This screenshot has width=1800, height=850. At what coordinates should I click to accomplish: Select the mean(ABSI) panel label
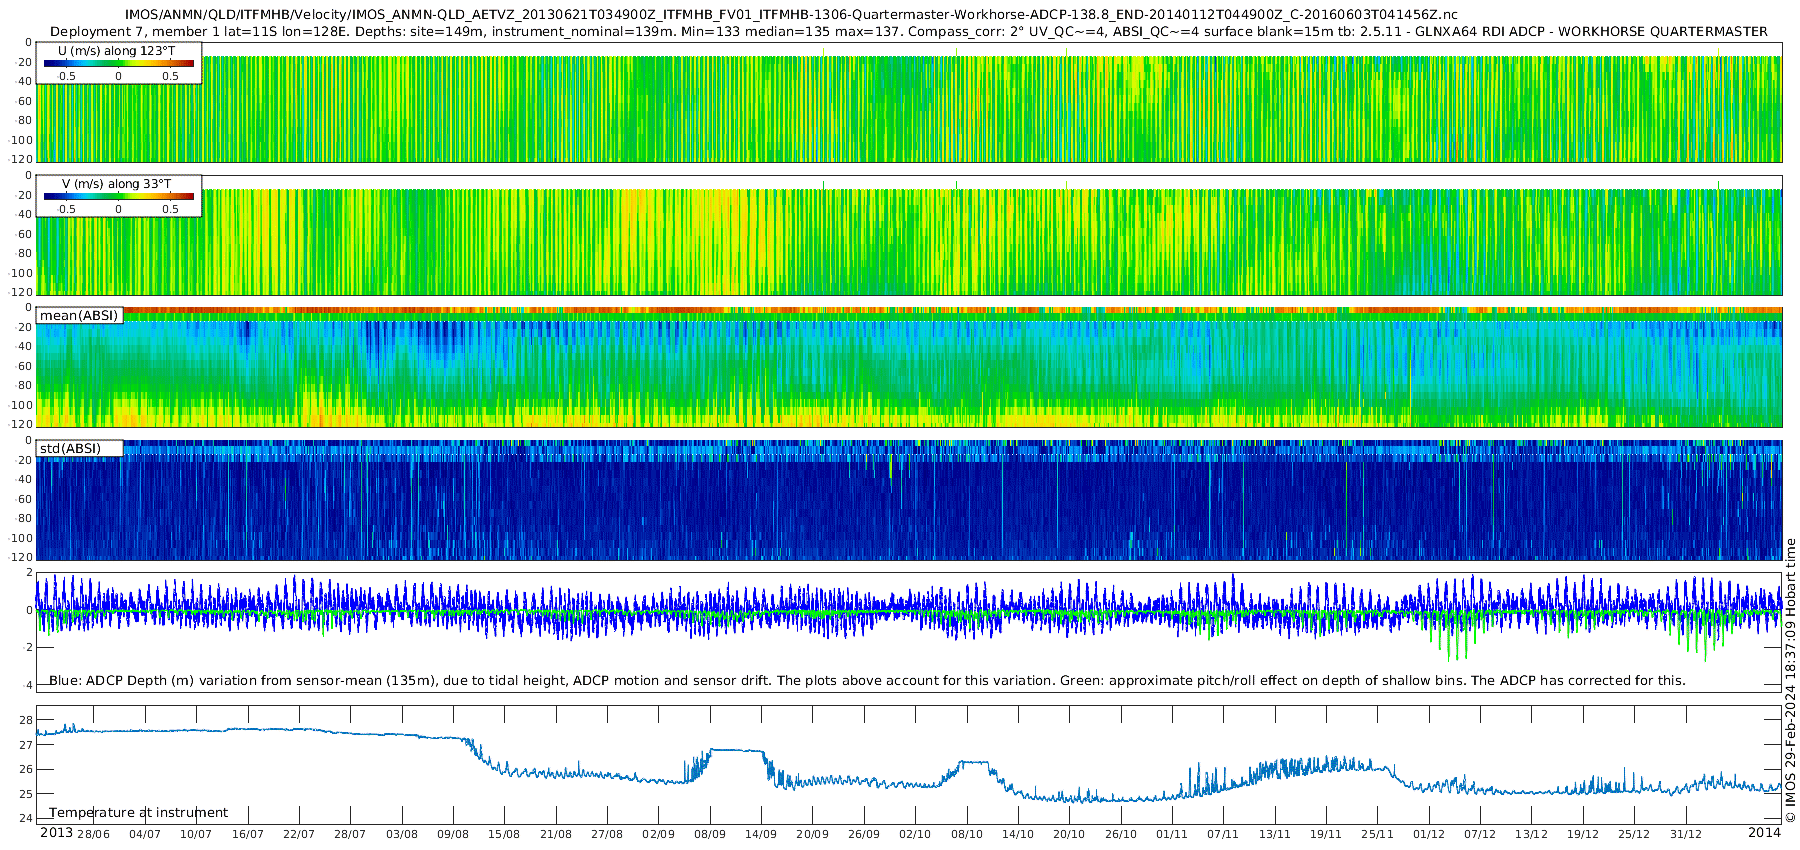click(x=79, y=315)
